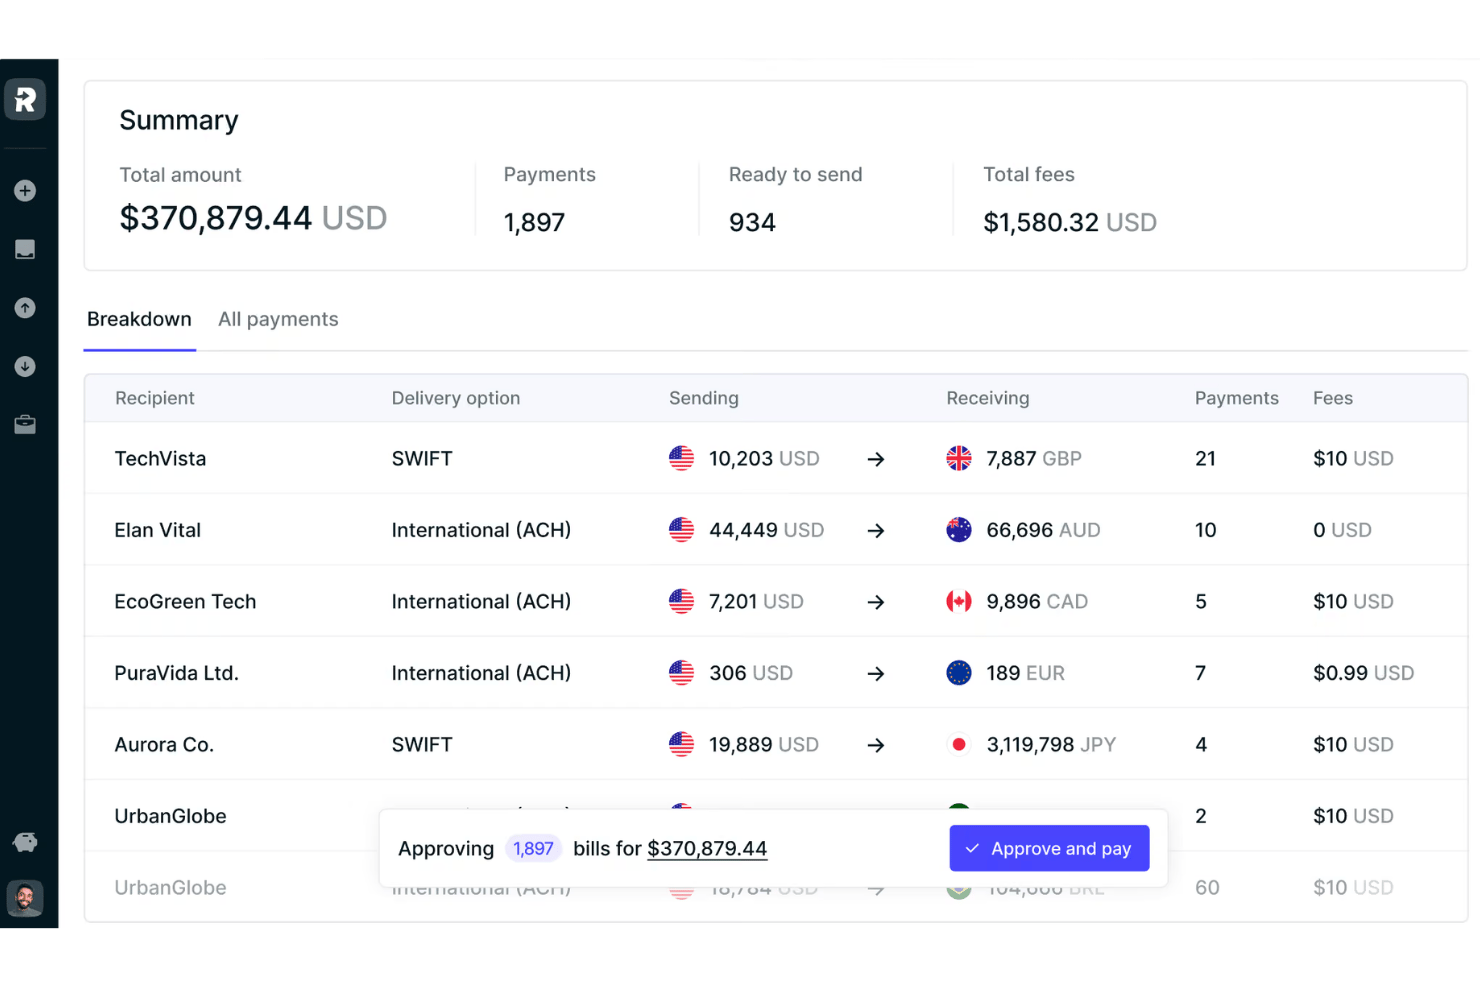
Task: Click the Approve and pay button
Action: (1049, 848)
